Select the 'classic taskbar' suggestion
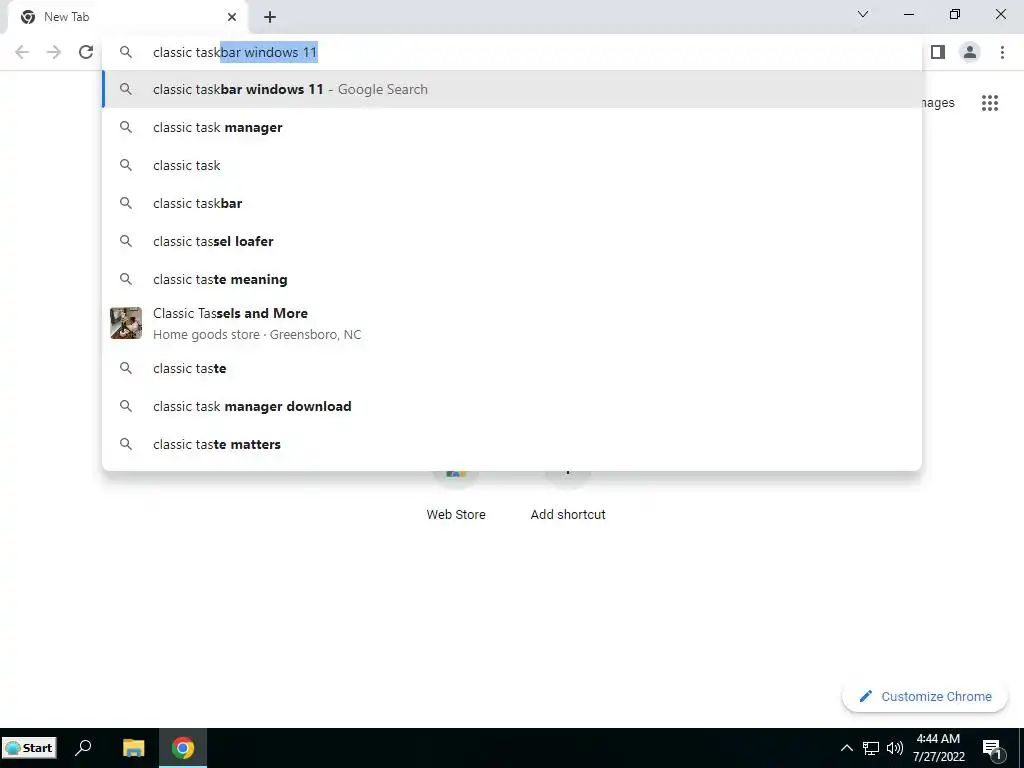1024x768 pixels. tap(513, 203)
